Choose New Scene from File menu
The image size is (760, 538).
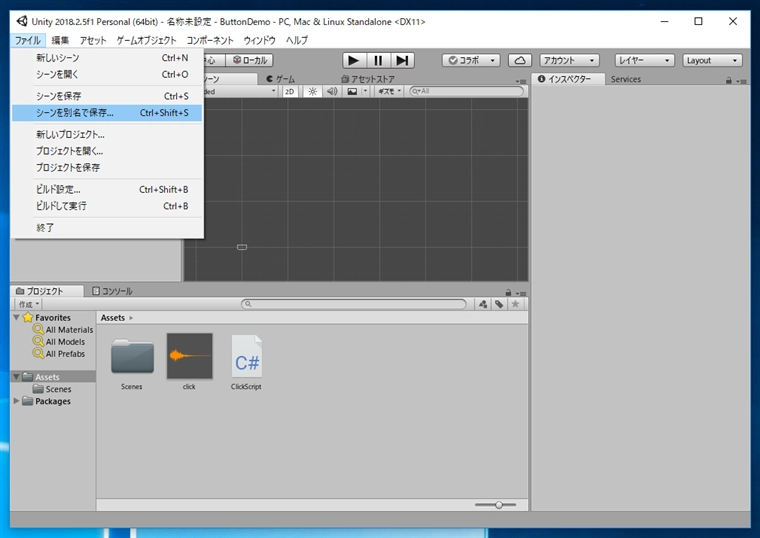pos(107,58)
